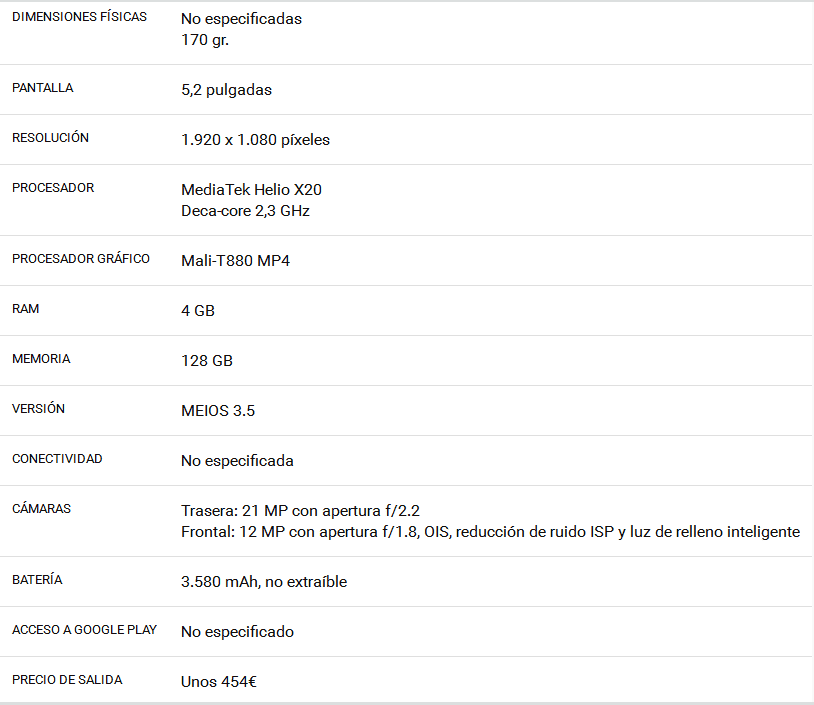Click the DIMENSIONES FÍSICAS row label
Image resolution: width=814 pixels, height=705 pixels.
tap(79, 17)
